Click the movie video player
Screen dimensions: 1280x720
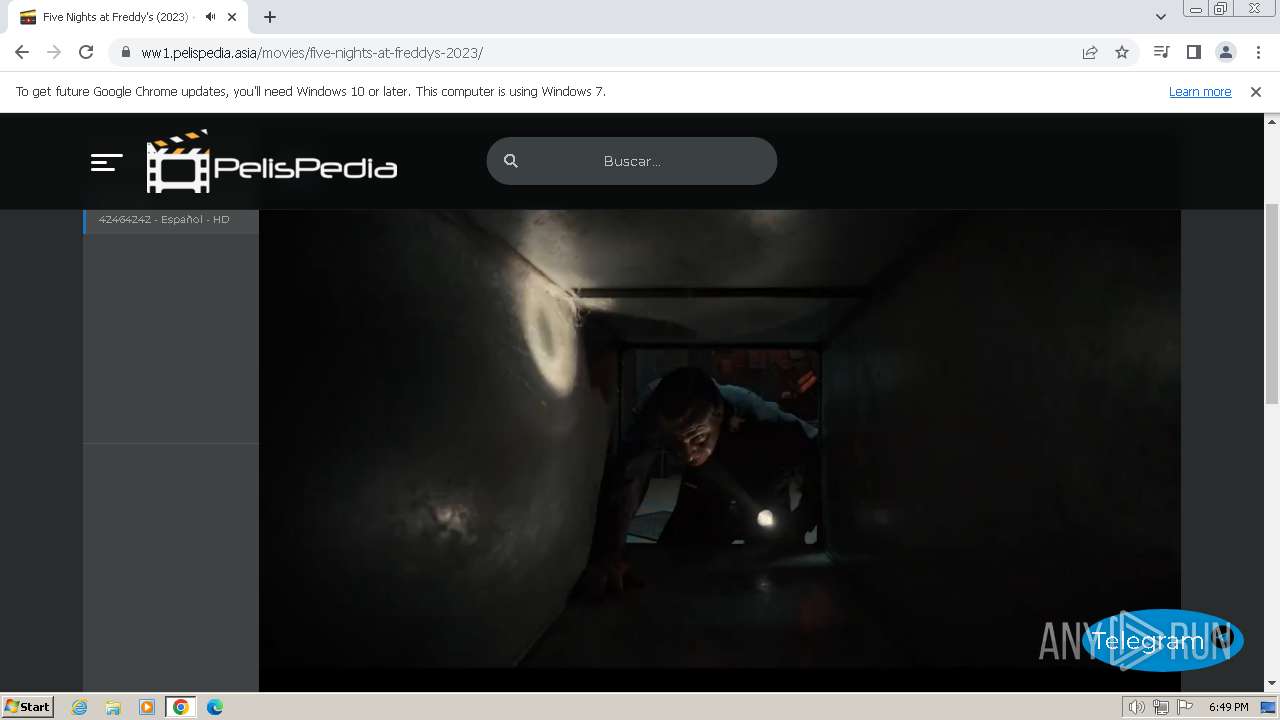[720, 440]
